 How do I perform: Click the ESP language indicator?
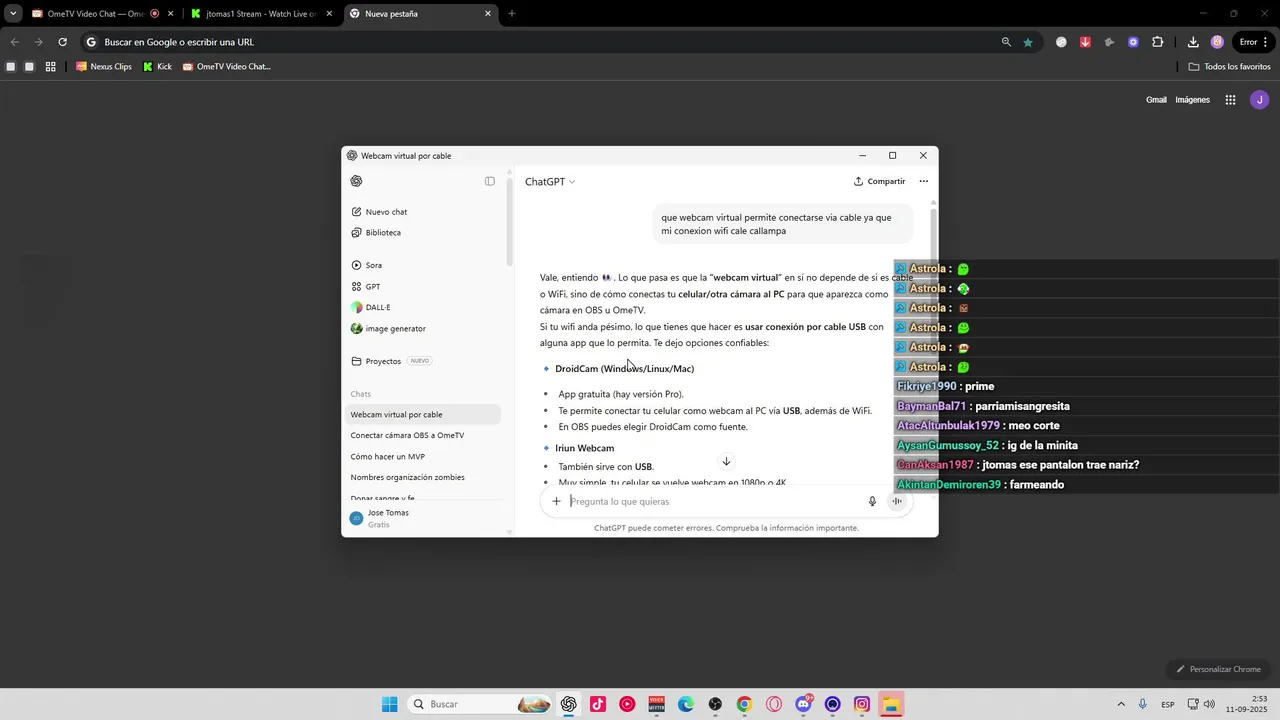coord(1168,705)
